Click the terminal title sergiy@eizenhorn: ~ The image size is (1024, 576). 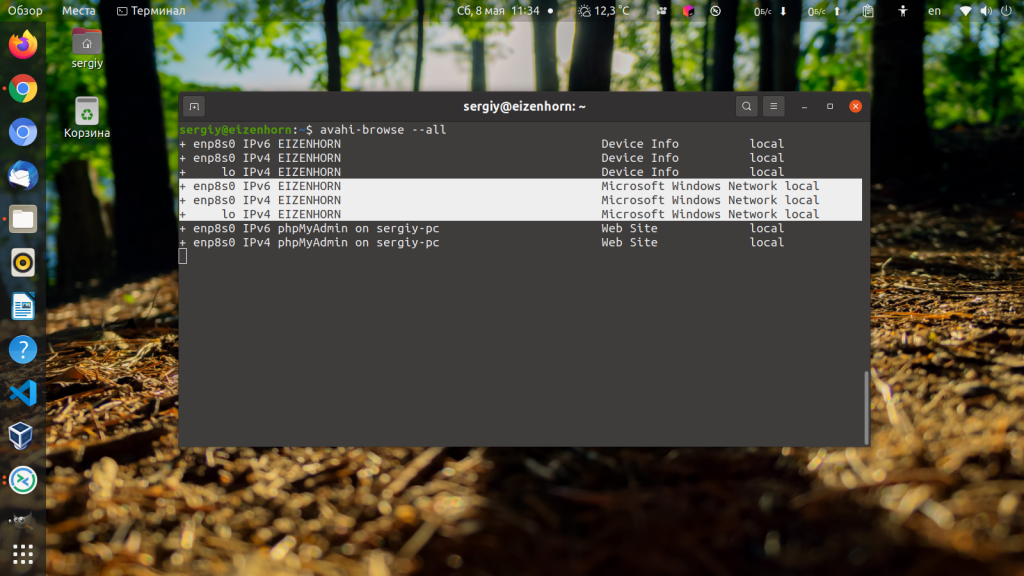tap(524, 106)
